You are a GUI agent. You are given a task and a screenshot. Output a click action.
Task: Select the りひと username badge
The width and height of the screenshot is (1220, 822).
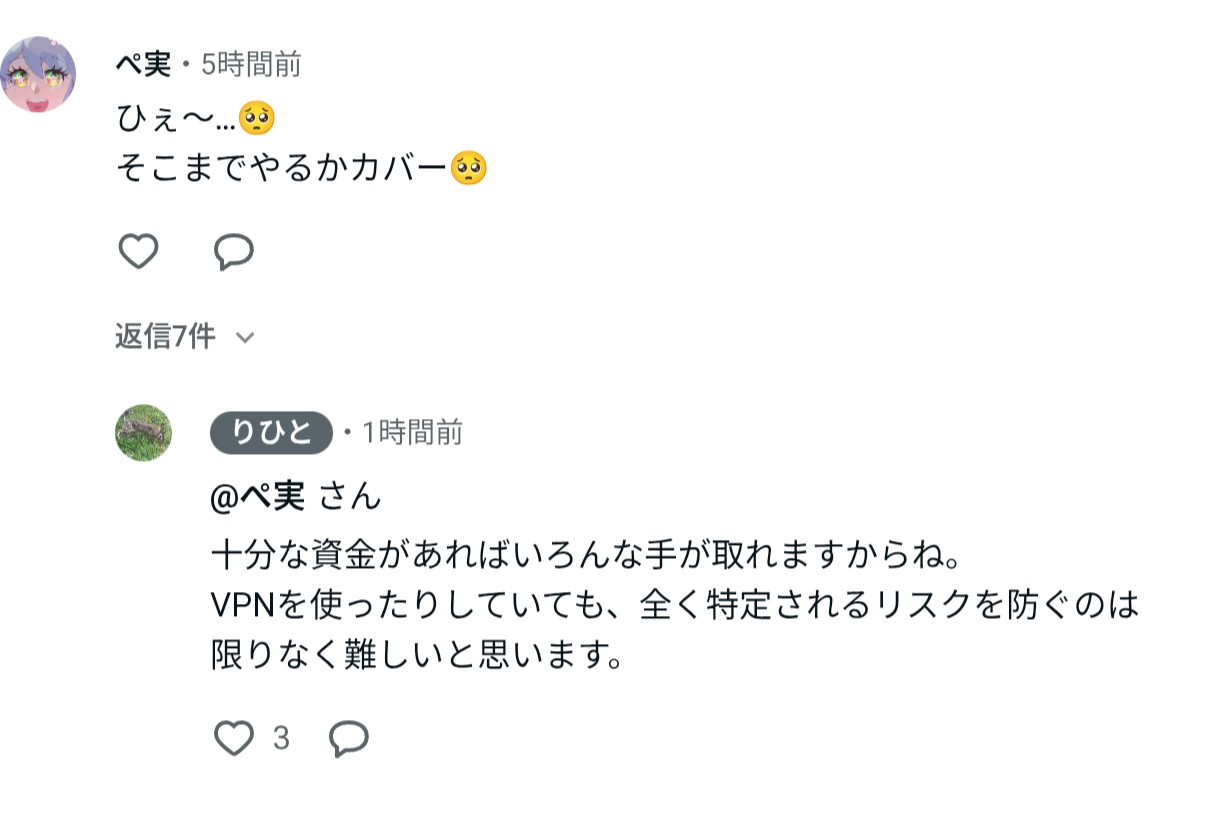(x=270, y=432)
